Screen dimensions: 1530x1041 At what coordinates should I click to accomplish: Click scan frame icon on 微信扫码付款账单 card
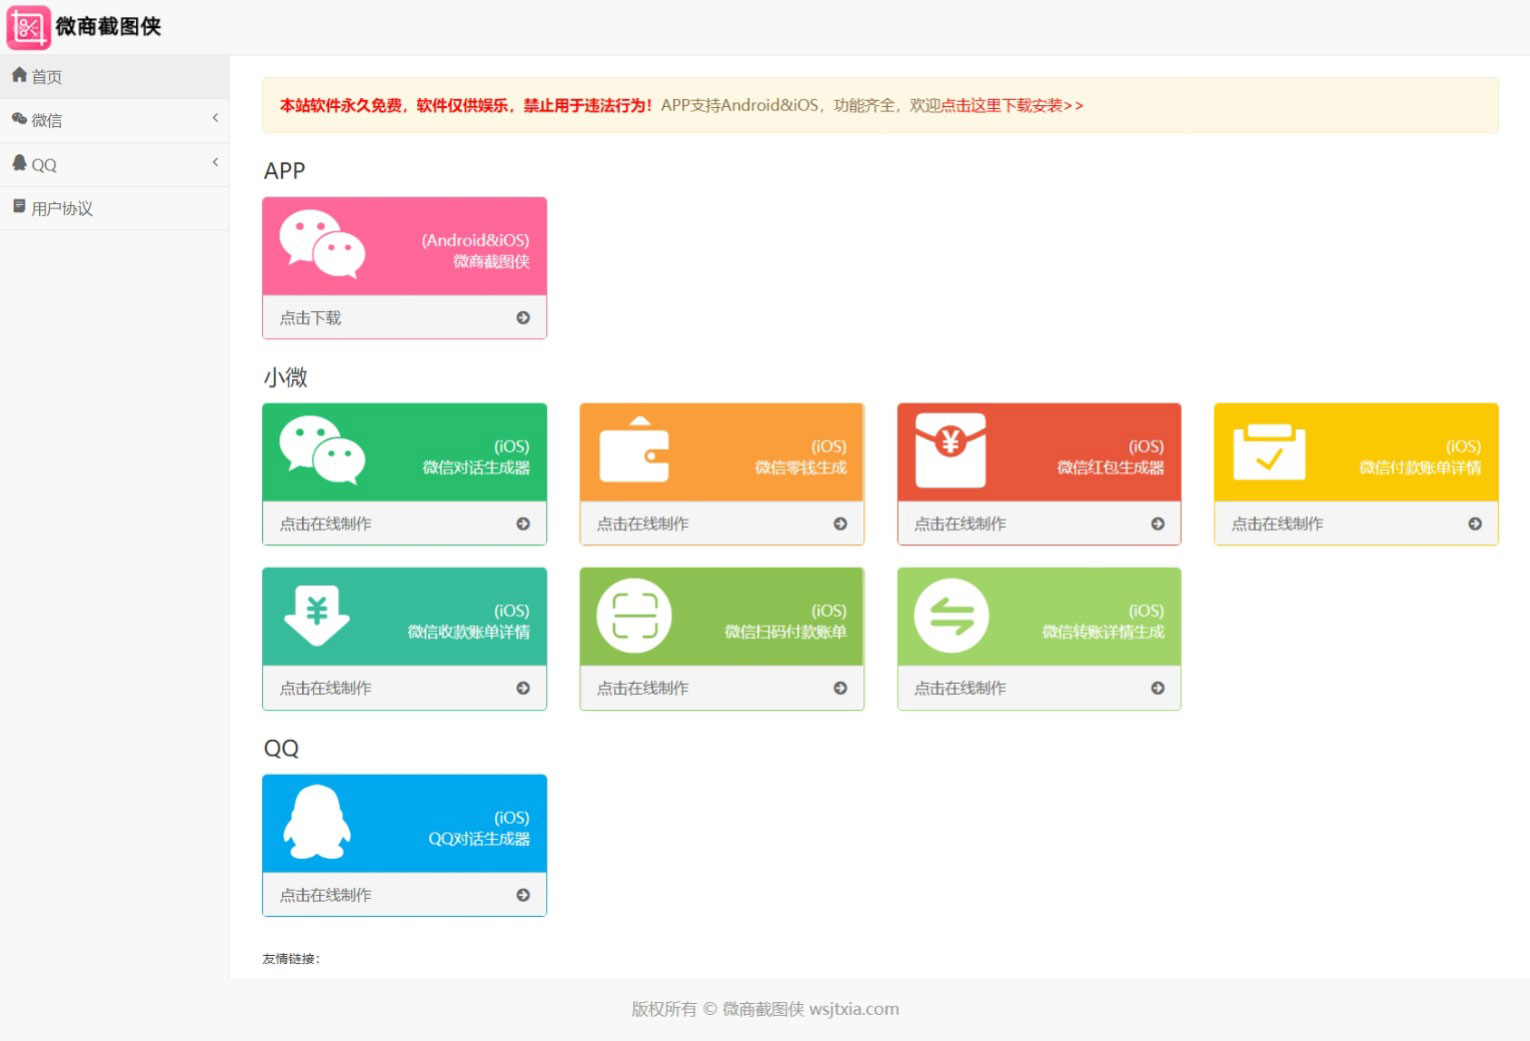click(634, 615)
